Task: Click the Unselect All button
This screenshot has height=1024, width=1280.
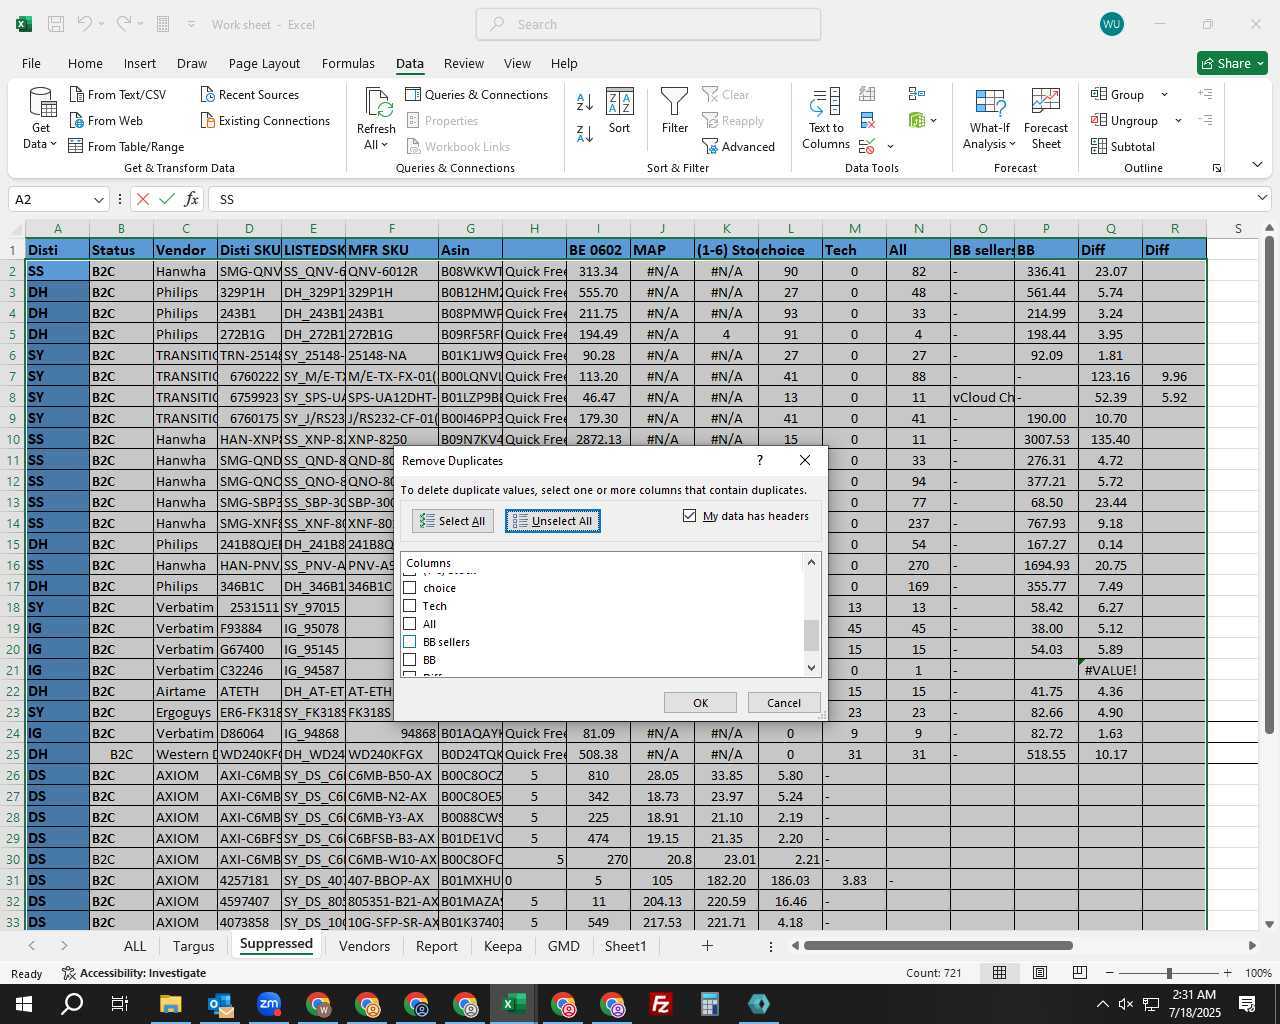Action: click(x=553, y=521)
